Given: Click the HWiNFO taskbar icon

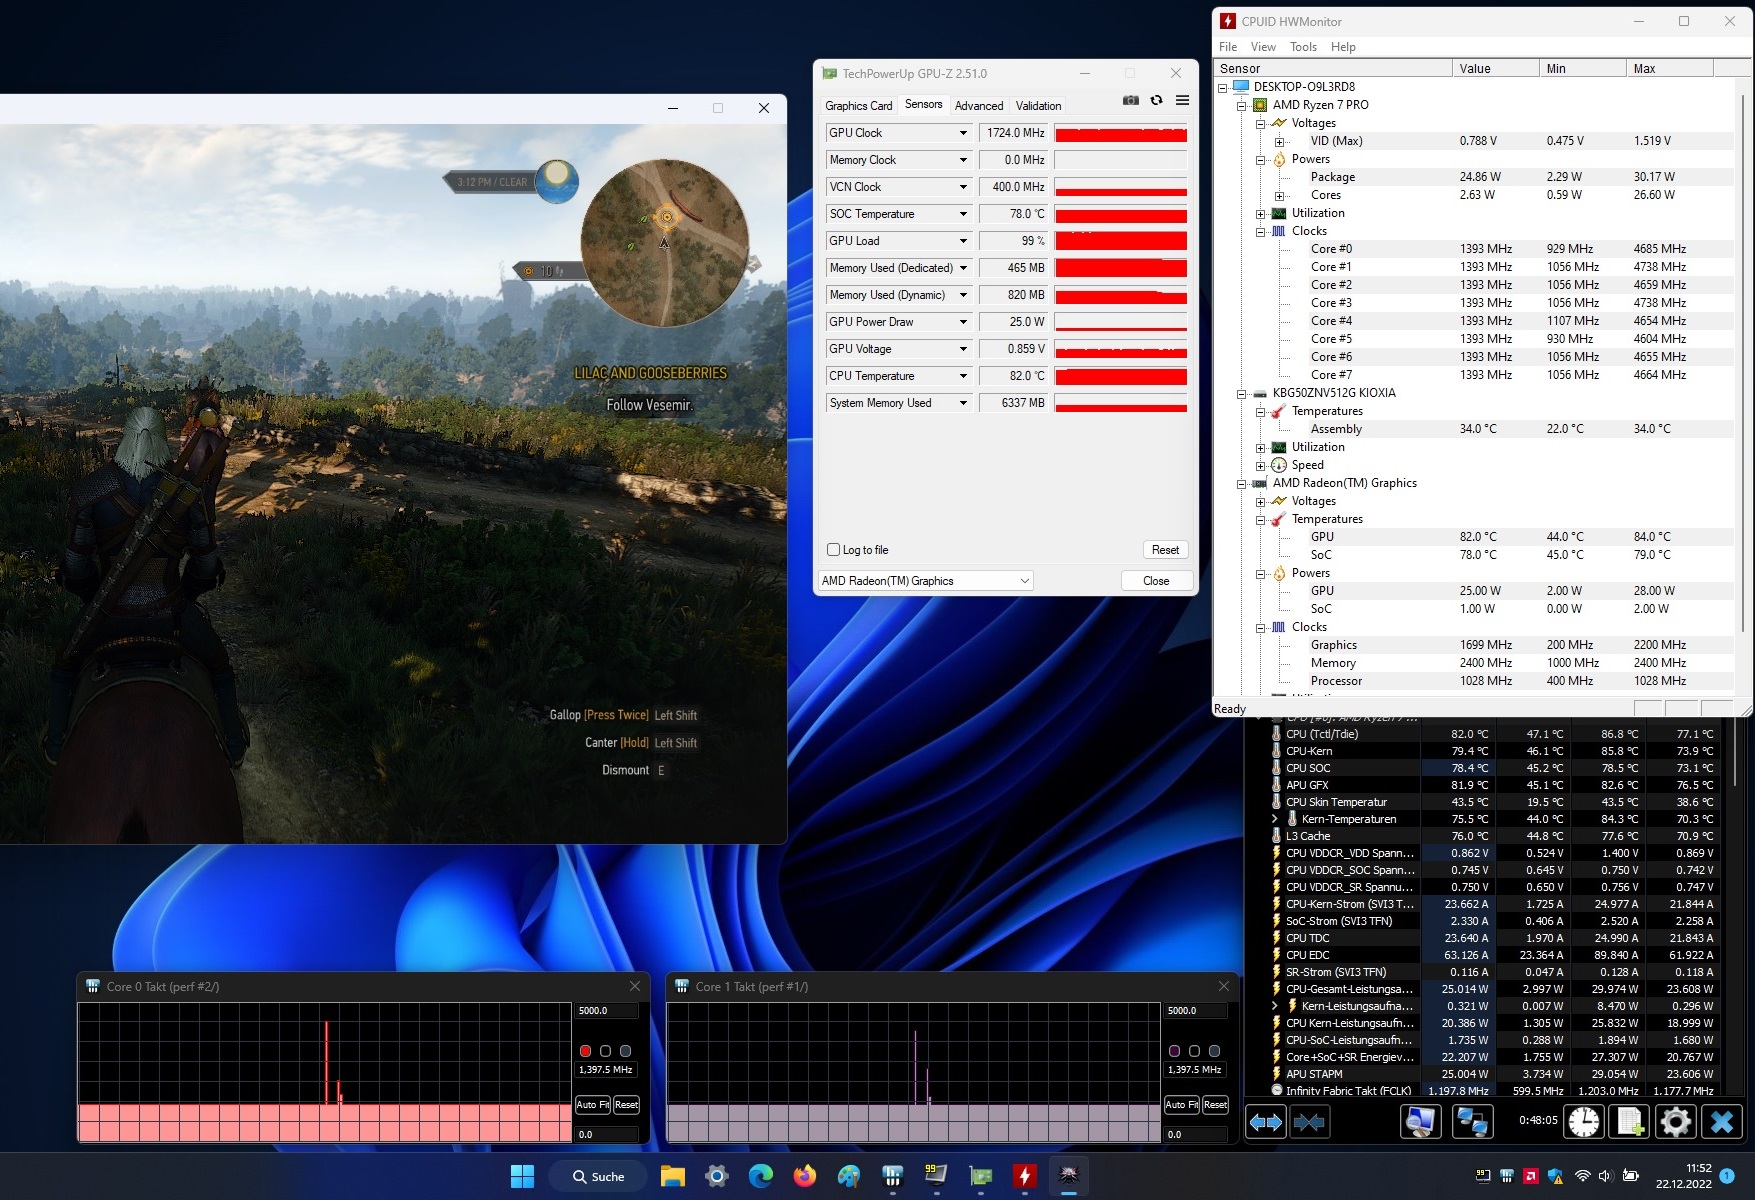Looking at the screenshot, I should [x=893, y=1176].
